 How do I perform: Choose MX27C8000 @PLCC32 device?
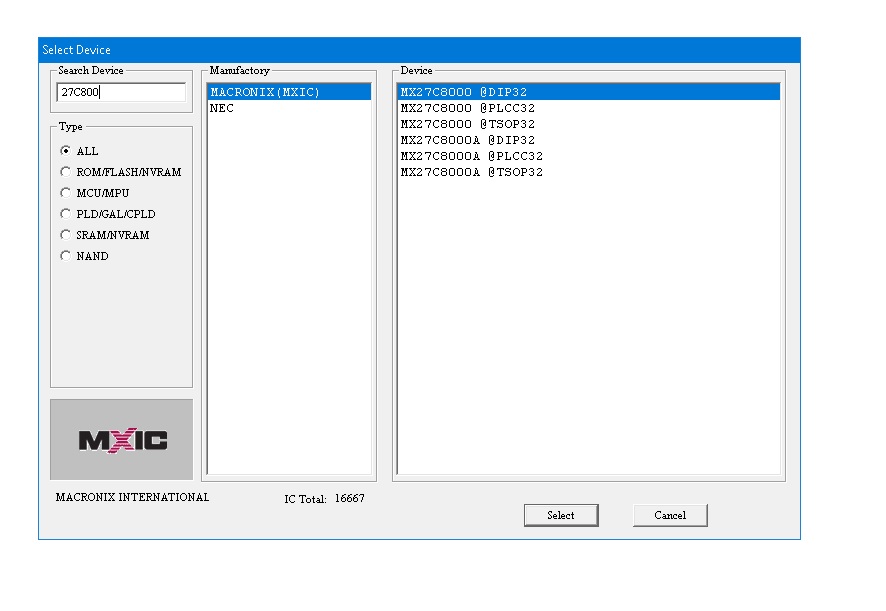pos(589,108)
